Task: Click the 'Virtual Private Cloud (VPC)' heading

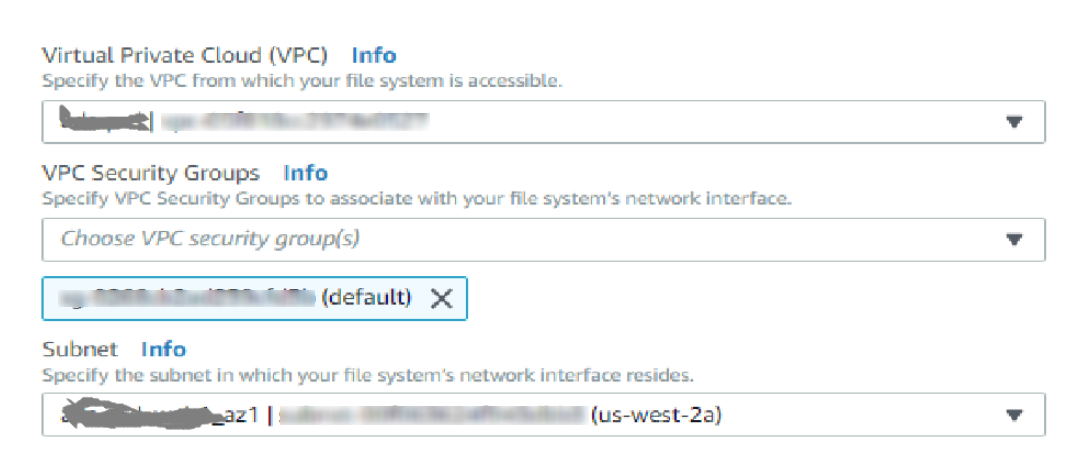Action: point(189,55)
